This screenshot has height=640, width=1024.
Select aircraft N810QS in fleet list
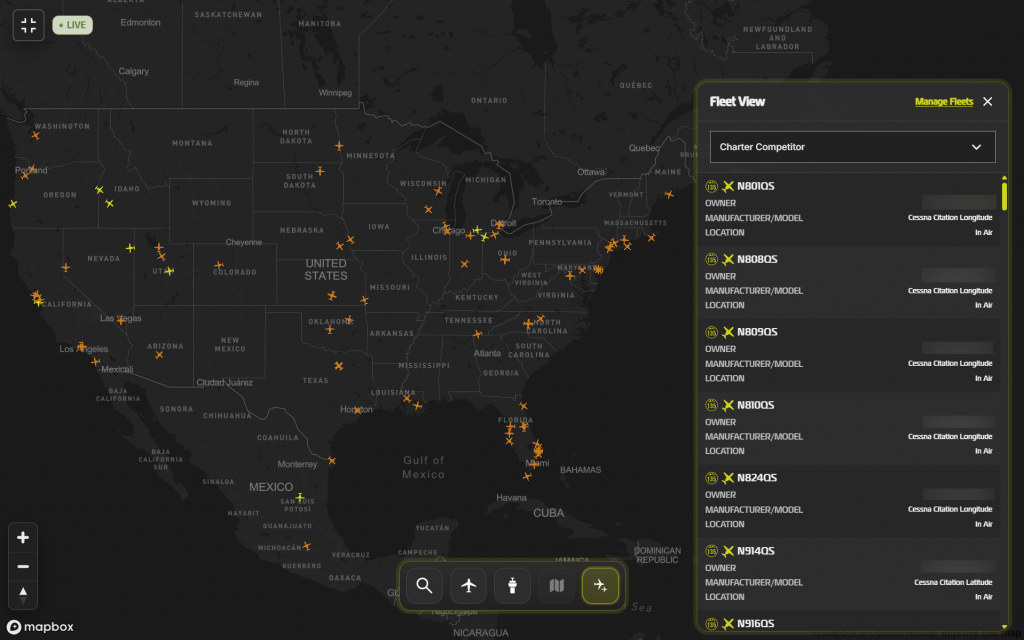click(x=756, y=405)
